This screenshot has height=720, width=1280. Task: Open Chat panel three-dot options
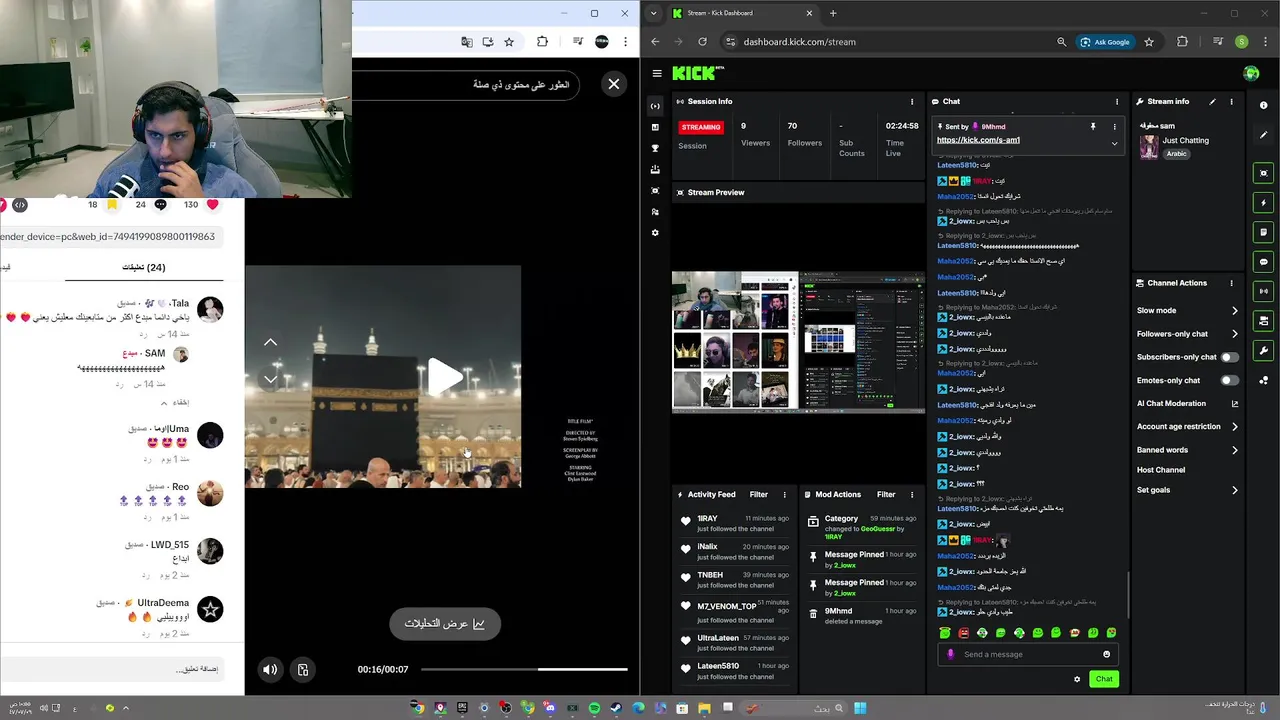[x=1117, y=101]
